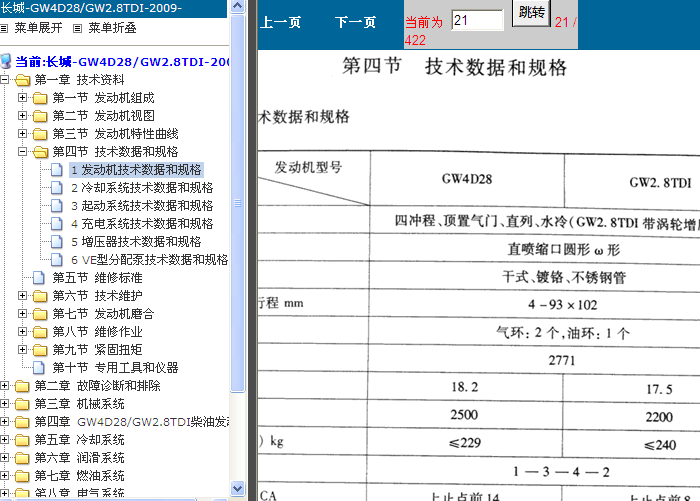
Task: Click folder icon of 第二章 故障诊断和排除
Action: coord(22,386)
